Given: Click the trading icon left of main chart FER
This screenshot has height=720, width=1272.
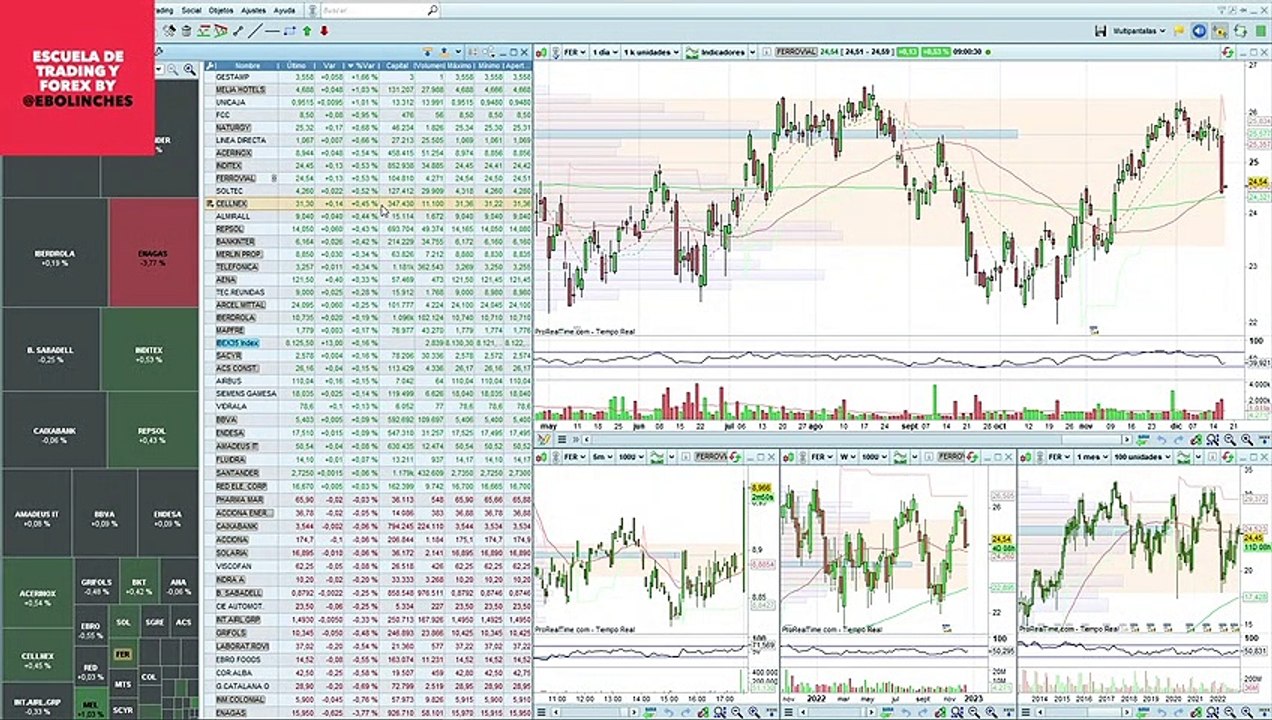Looking at the screenshot, I should [542, 52].
